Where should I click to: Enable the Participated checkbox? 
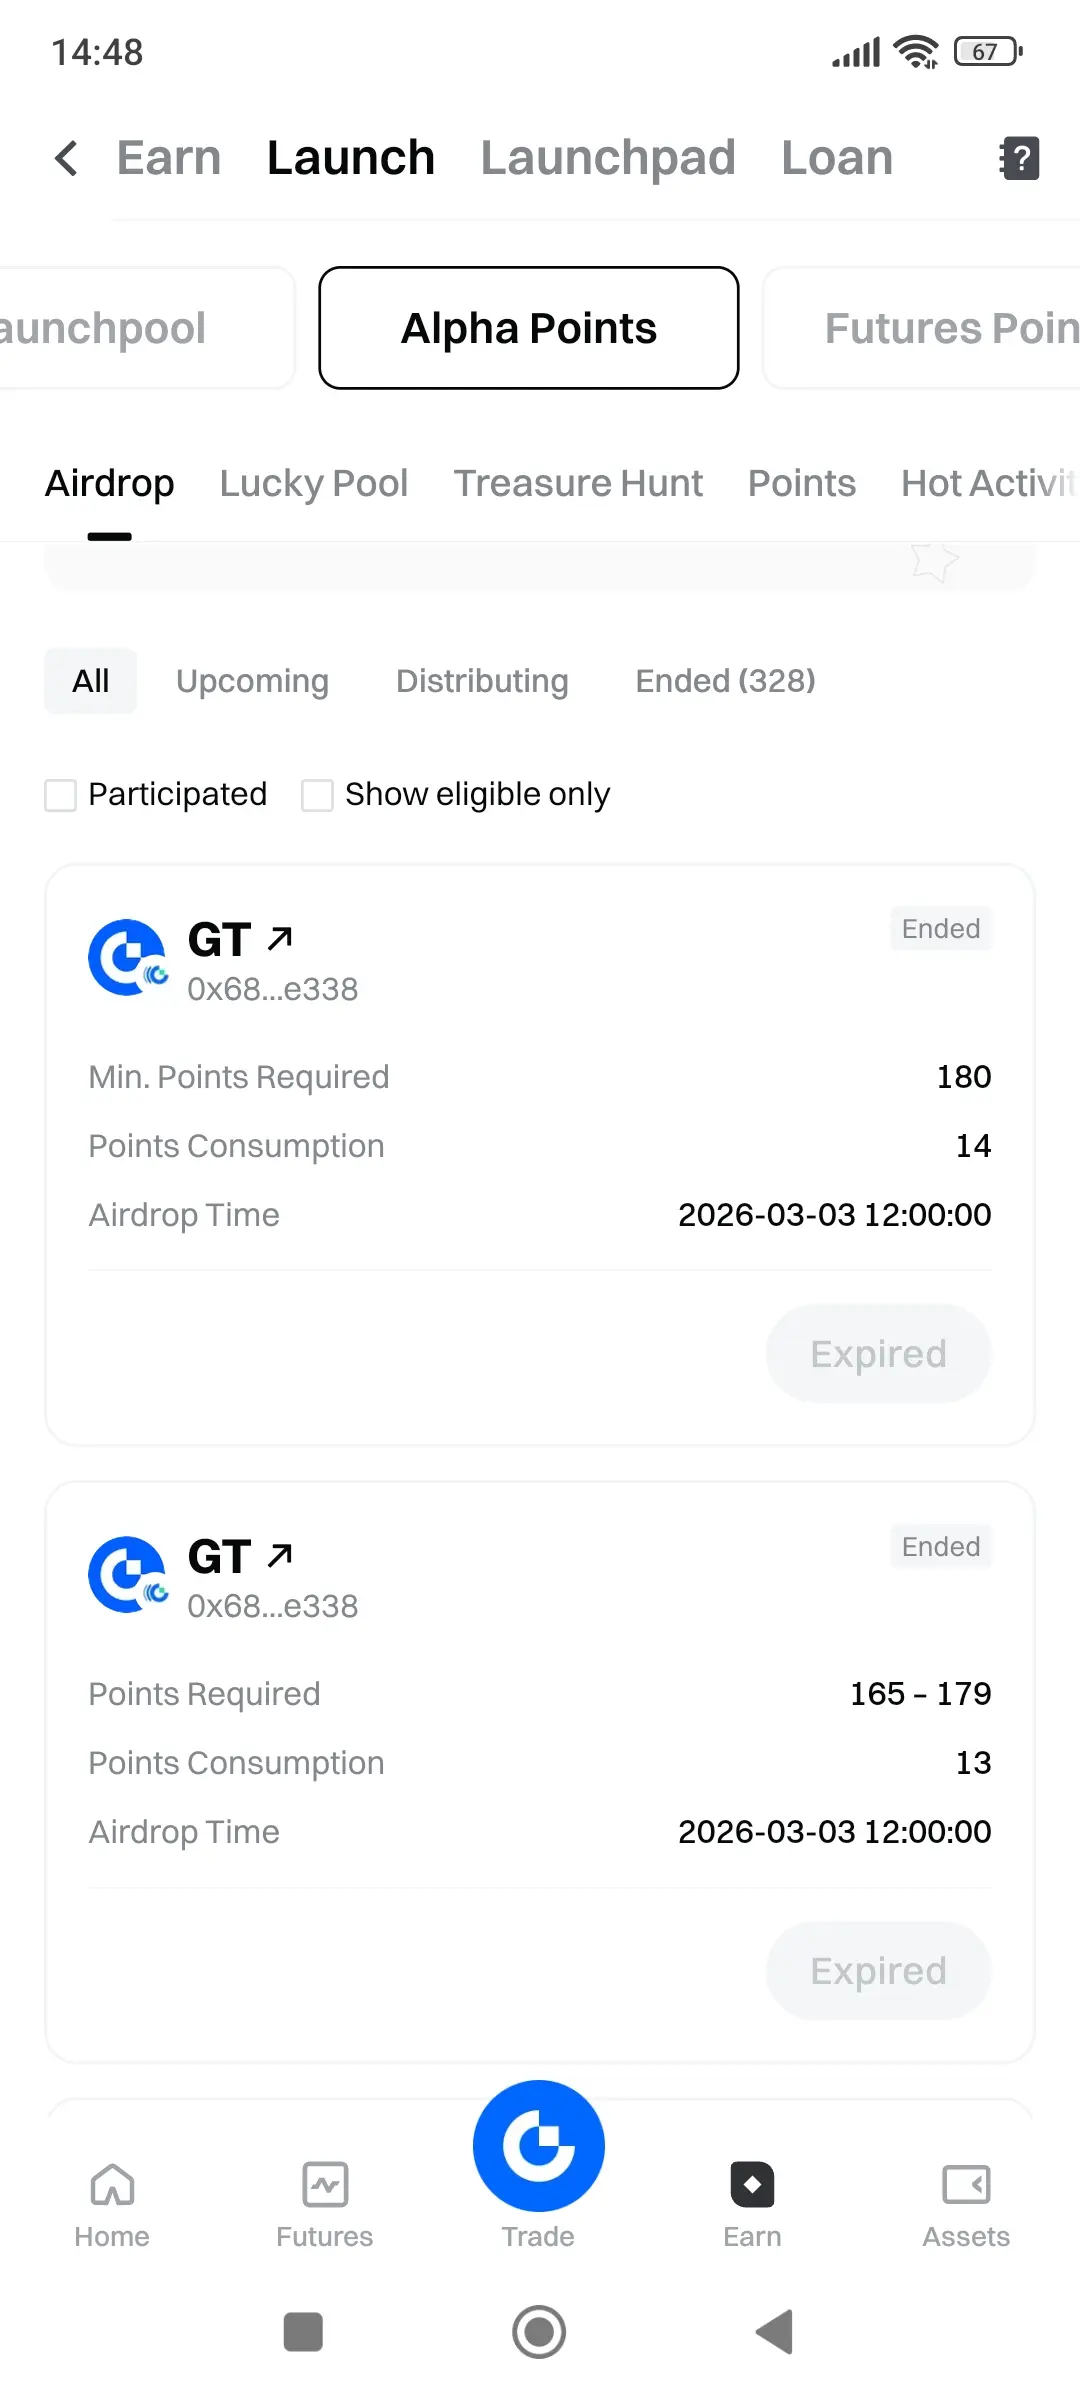61,796
